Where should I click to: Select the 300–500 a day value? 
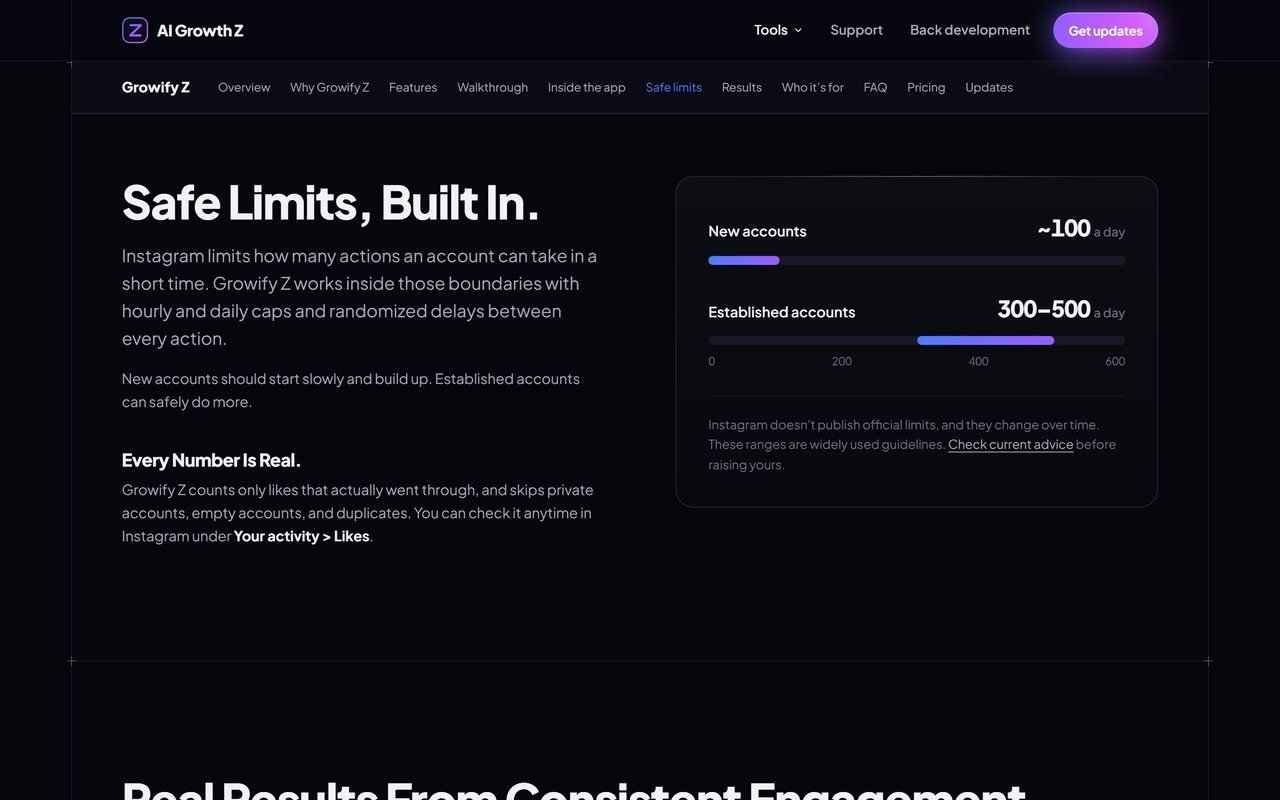coord(1061,310)
